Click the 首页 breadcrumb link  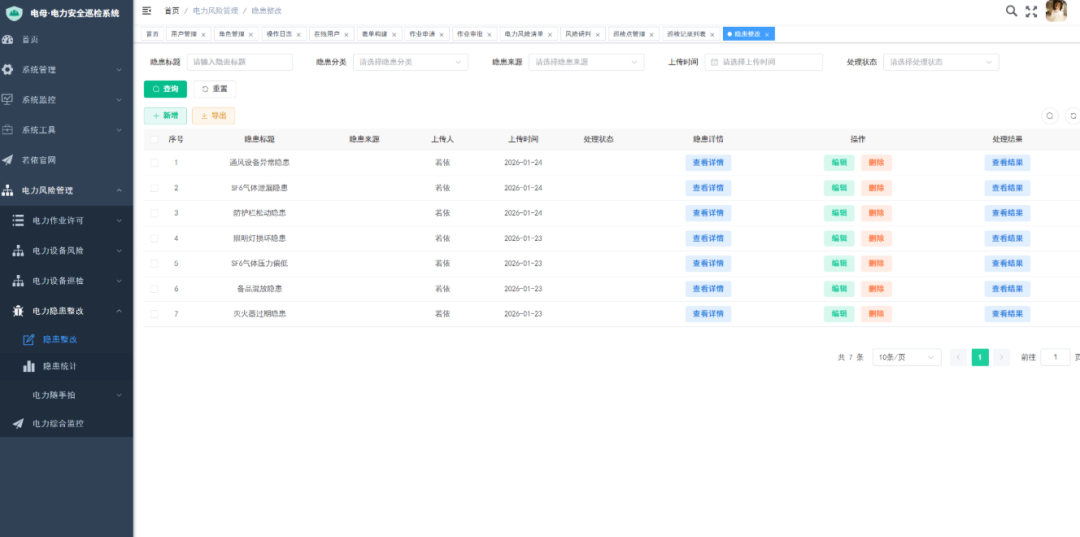coord(172,10)
